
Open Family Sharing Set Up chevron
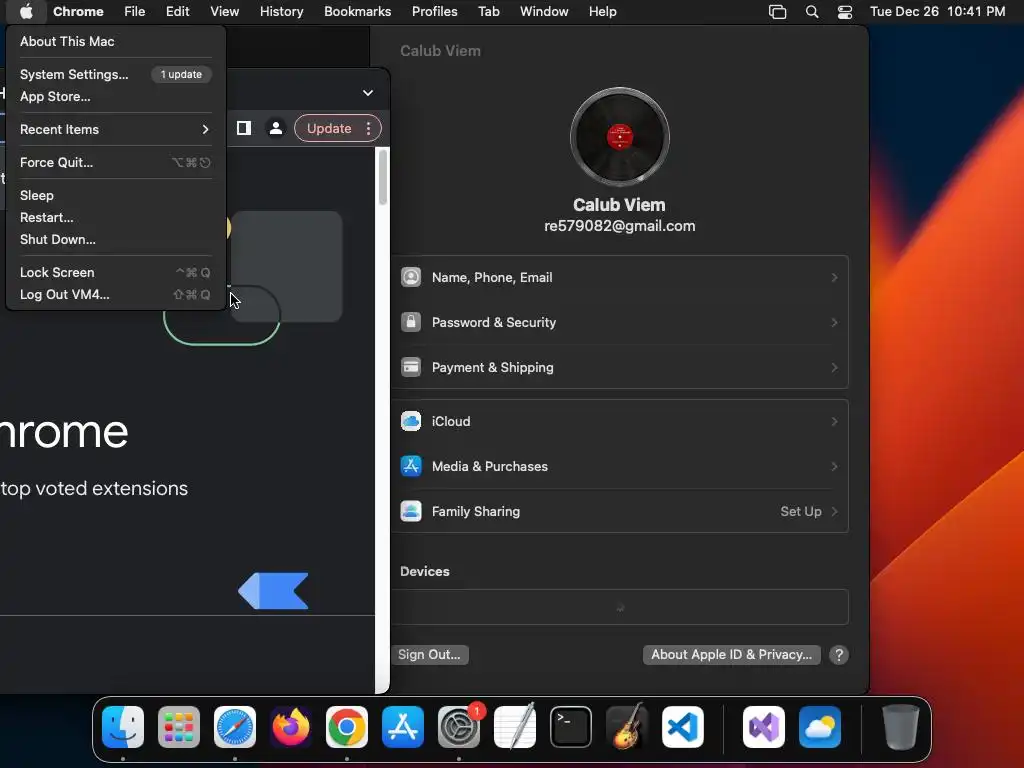point(834,511)
